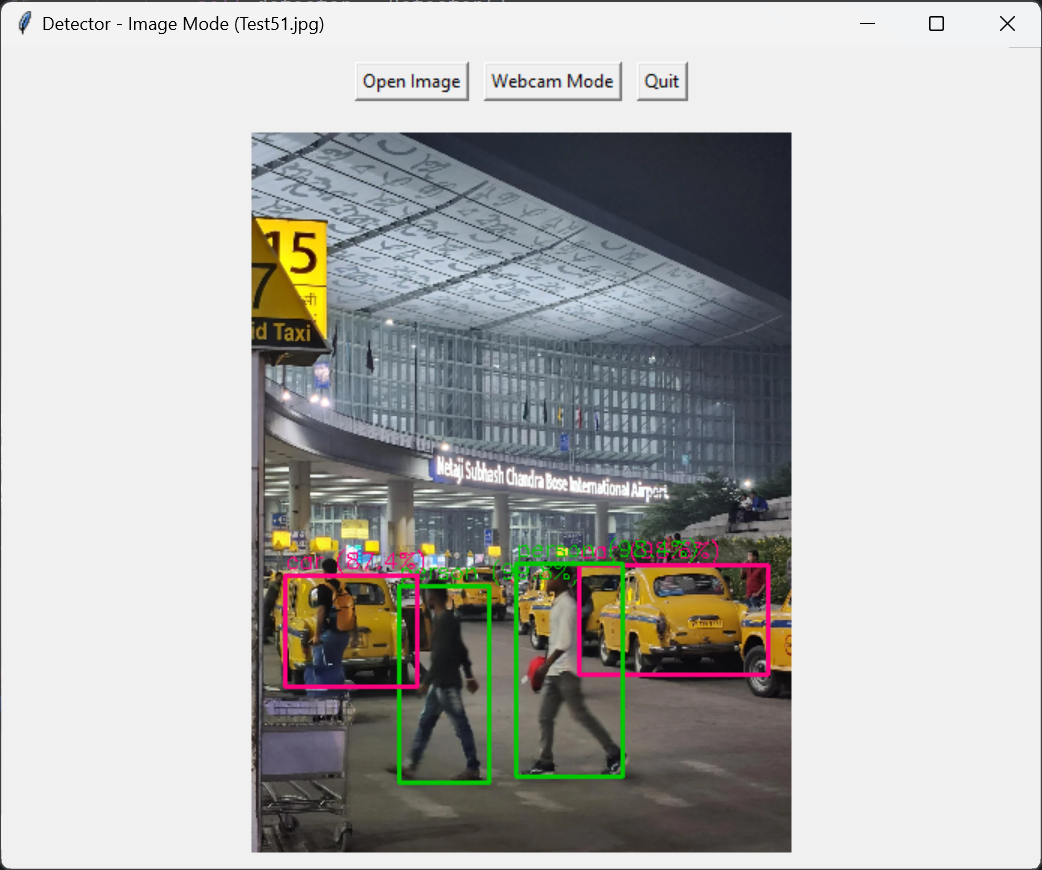Click the Open Image button
This screenshot has height=870, width=1042.
pos(411,81)
